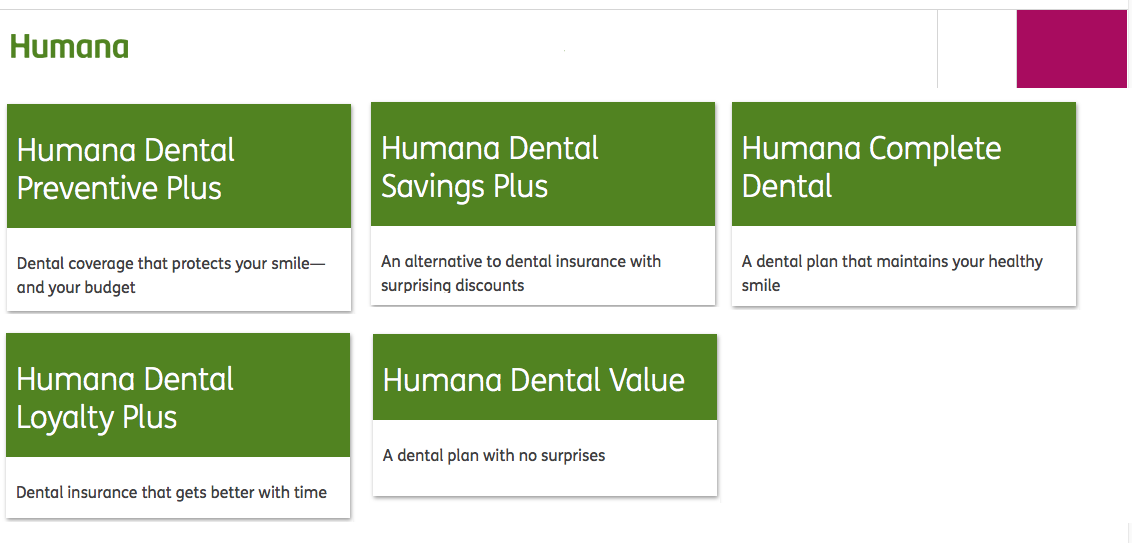Click 'A dental plan with no surprises' description
The width and height of the screenshot is (1132, 543).
point(494,456)
